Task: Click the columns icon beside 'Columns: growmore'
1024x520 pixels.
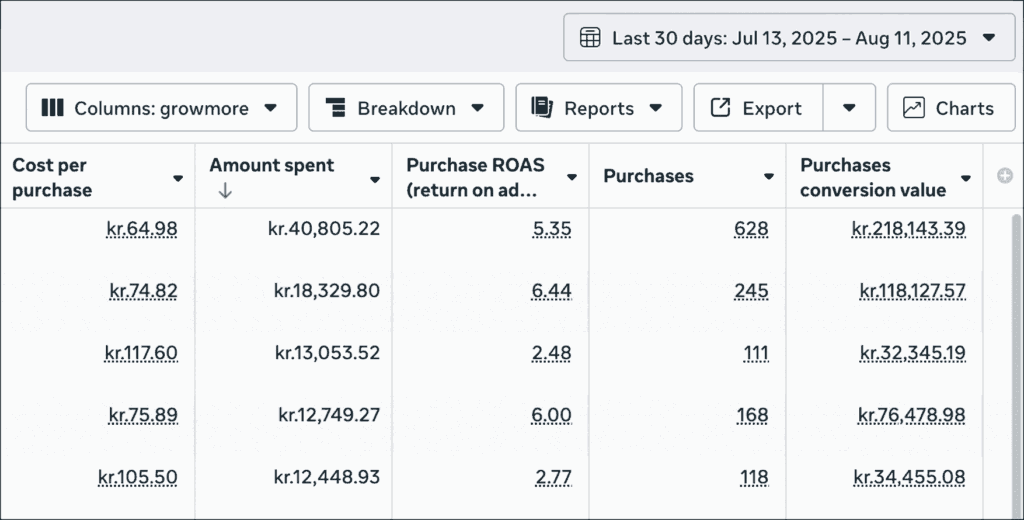Action: tap(53, 108)
